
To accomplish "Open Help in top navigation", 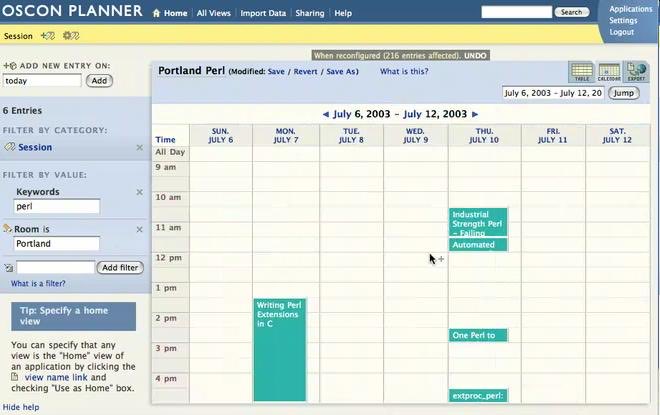I will (343, 13).
